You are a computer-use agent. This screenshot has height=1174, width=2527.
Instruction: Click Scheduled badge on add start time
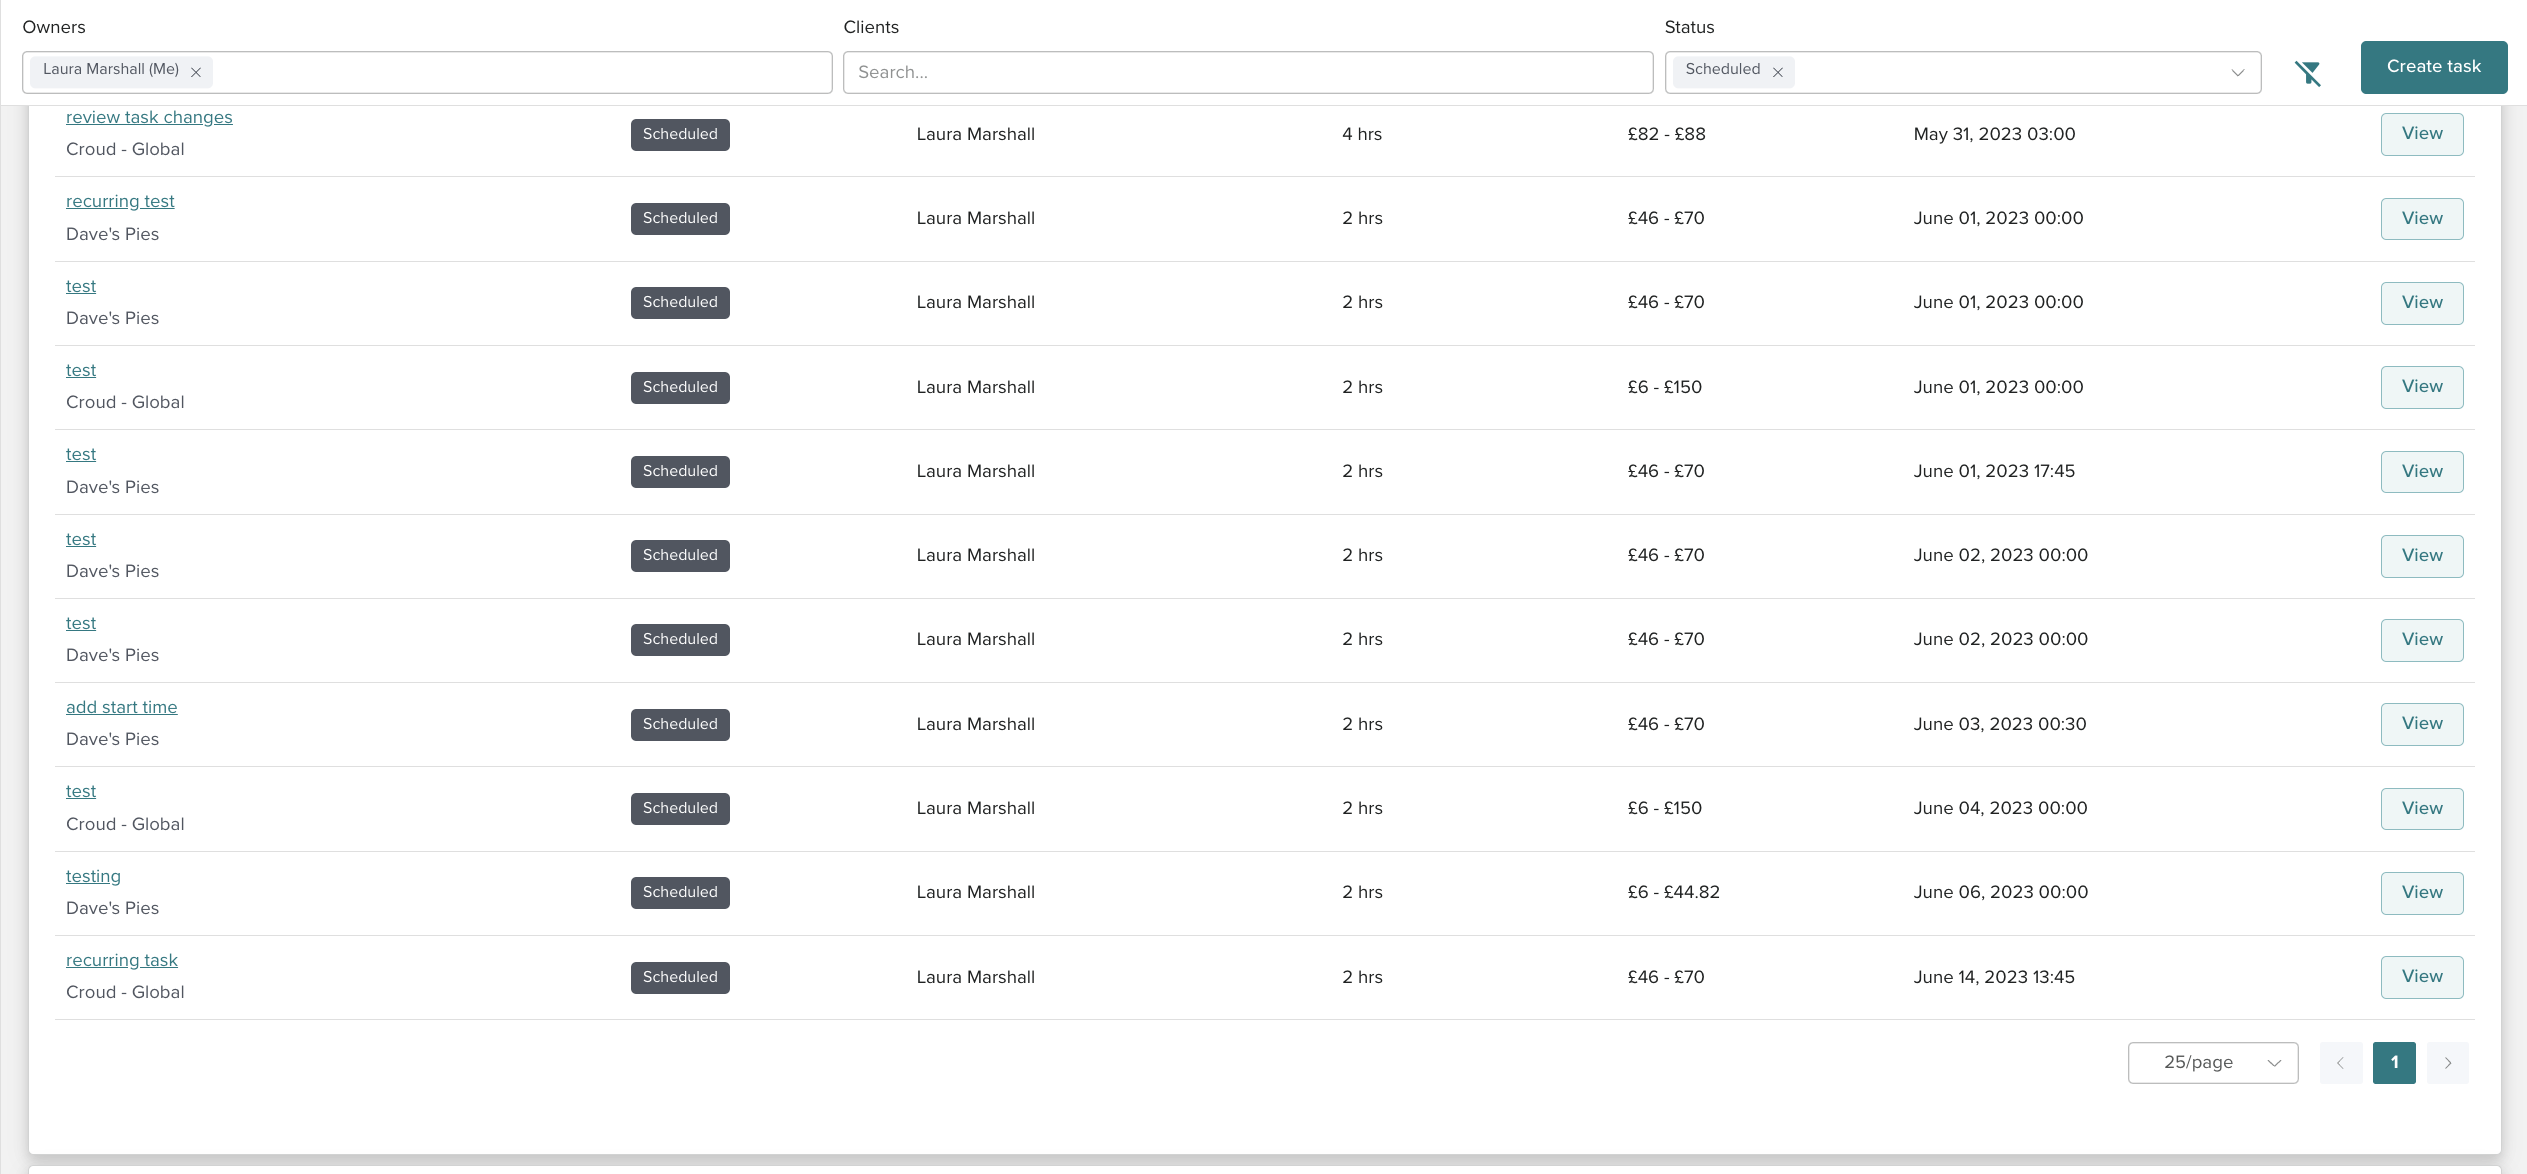pyautogui.click(x=680, y=724)
